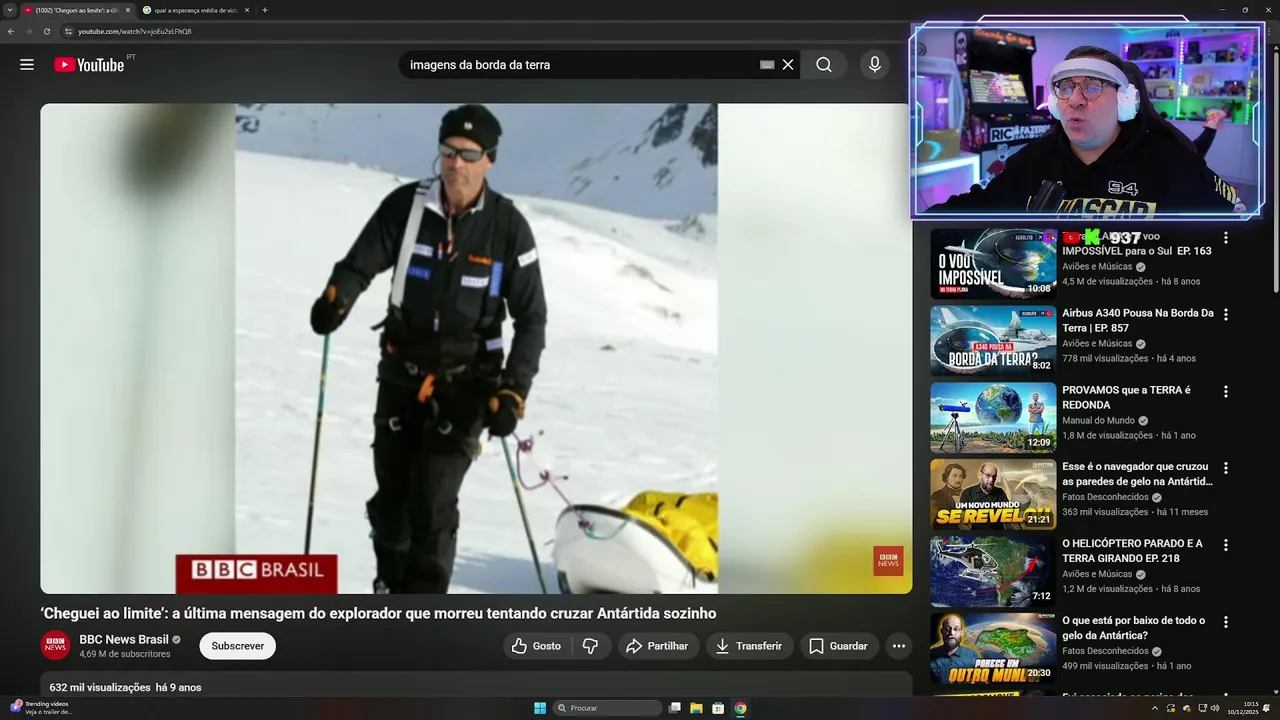
Task: Edit the search field 'imagens da borda da terra'
Action: (x=580, y=65)
